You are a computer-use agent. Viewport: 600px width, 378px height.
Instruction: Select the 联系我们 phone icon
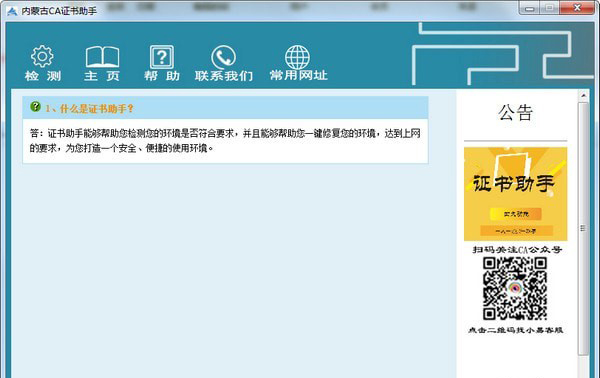coord(223,57)
